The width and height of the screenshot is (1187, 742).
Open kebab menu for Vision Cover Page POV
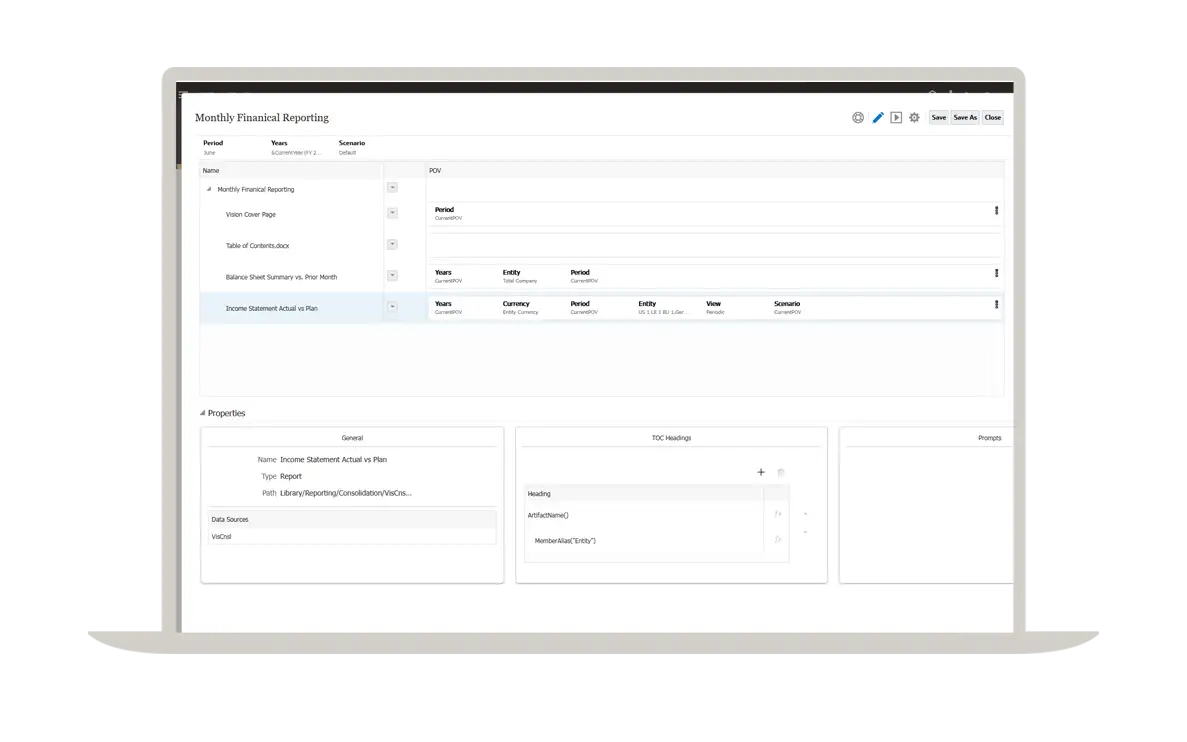coord(996,211)
